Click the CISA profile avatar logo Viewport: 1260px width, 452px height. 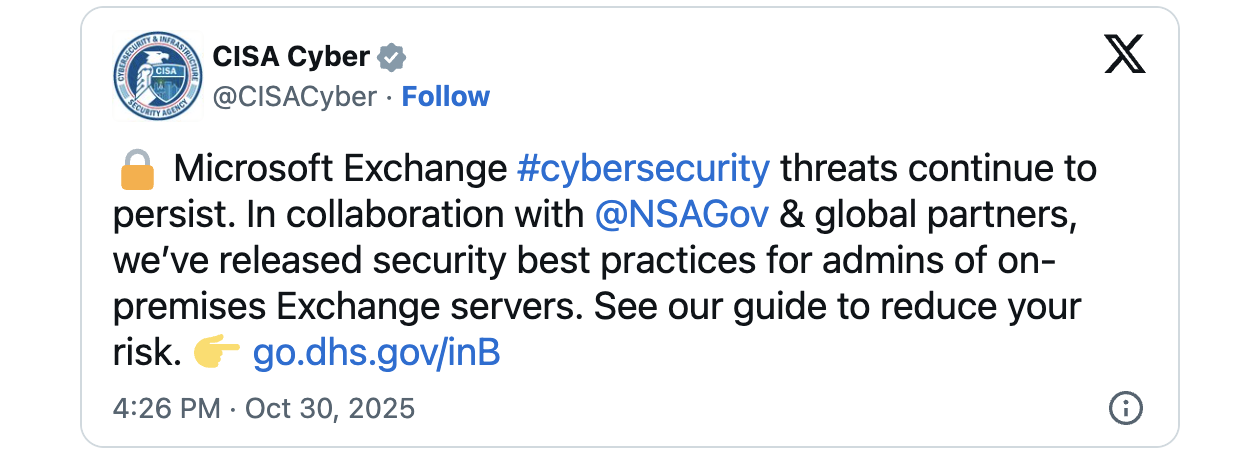click(154, 77)
